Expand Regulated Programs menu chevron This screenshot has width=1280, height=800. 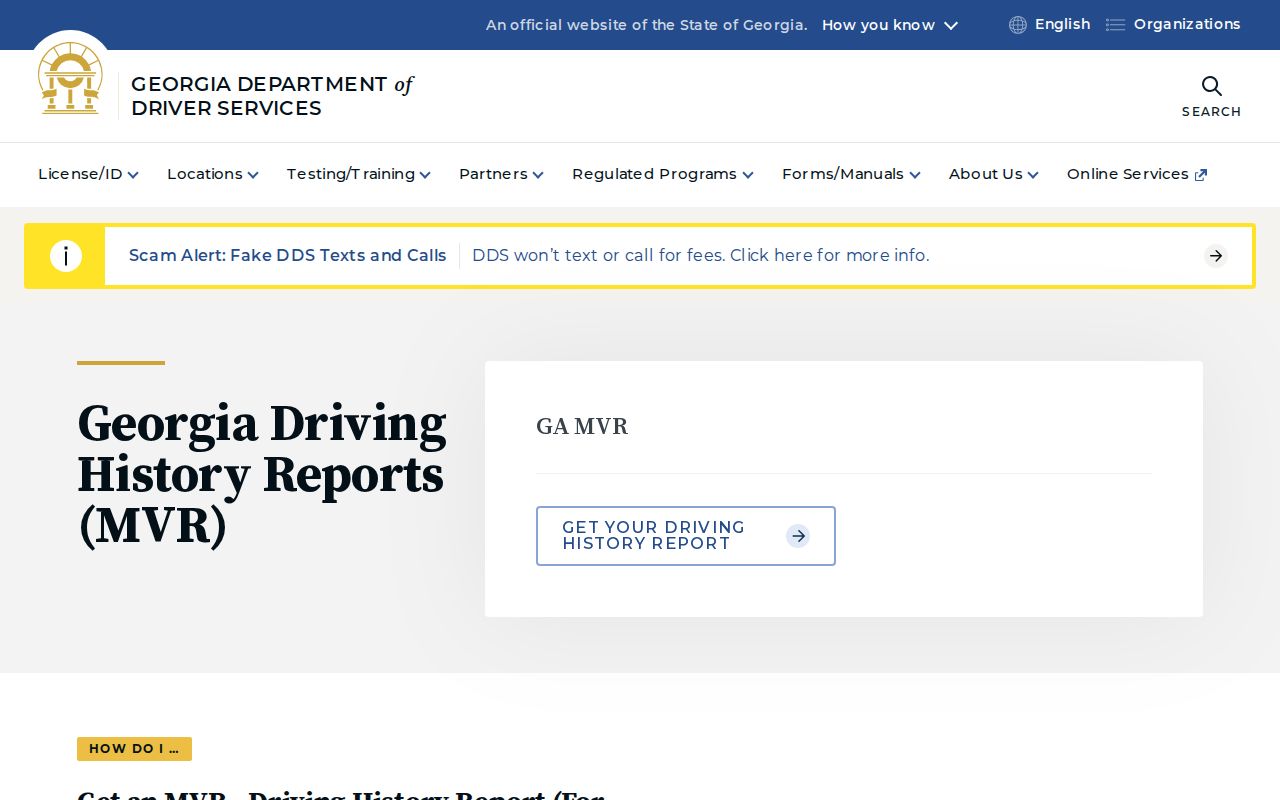point(748,175)
